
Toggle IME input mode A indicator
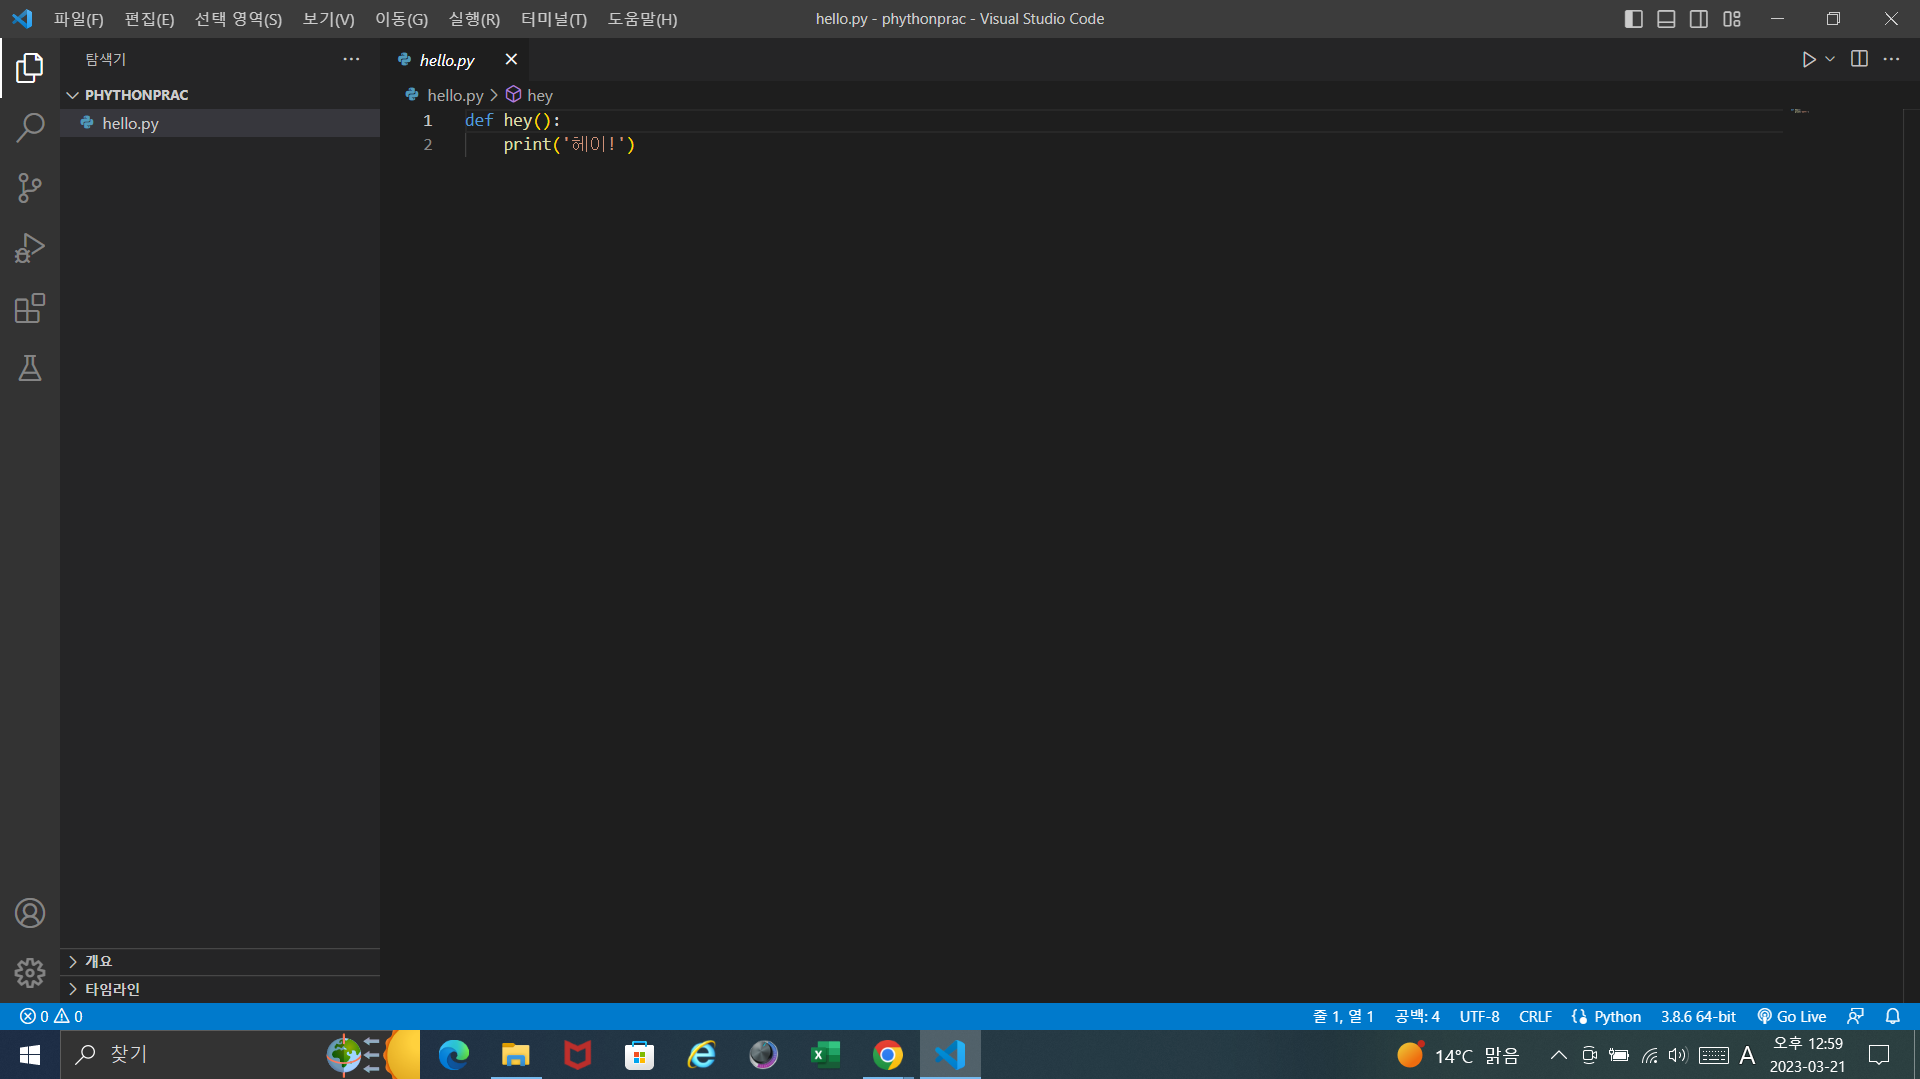click(1747, 1055)
